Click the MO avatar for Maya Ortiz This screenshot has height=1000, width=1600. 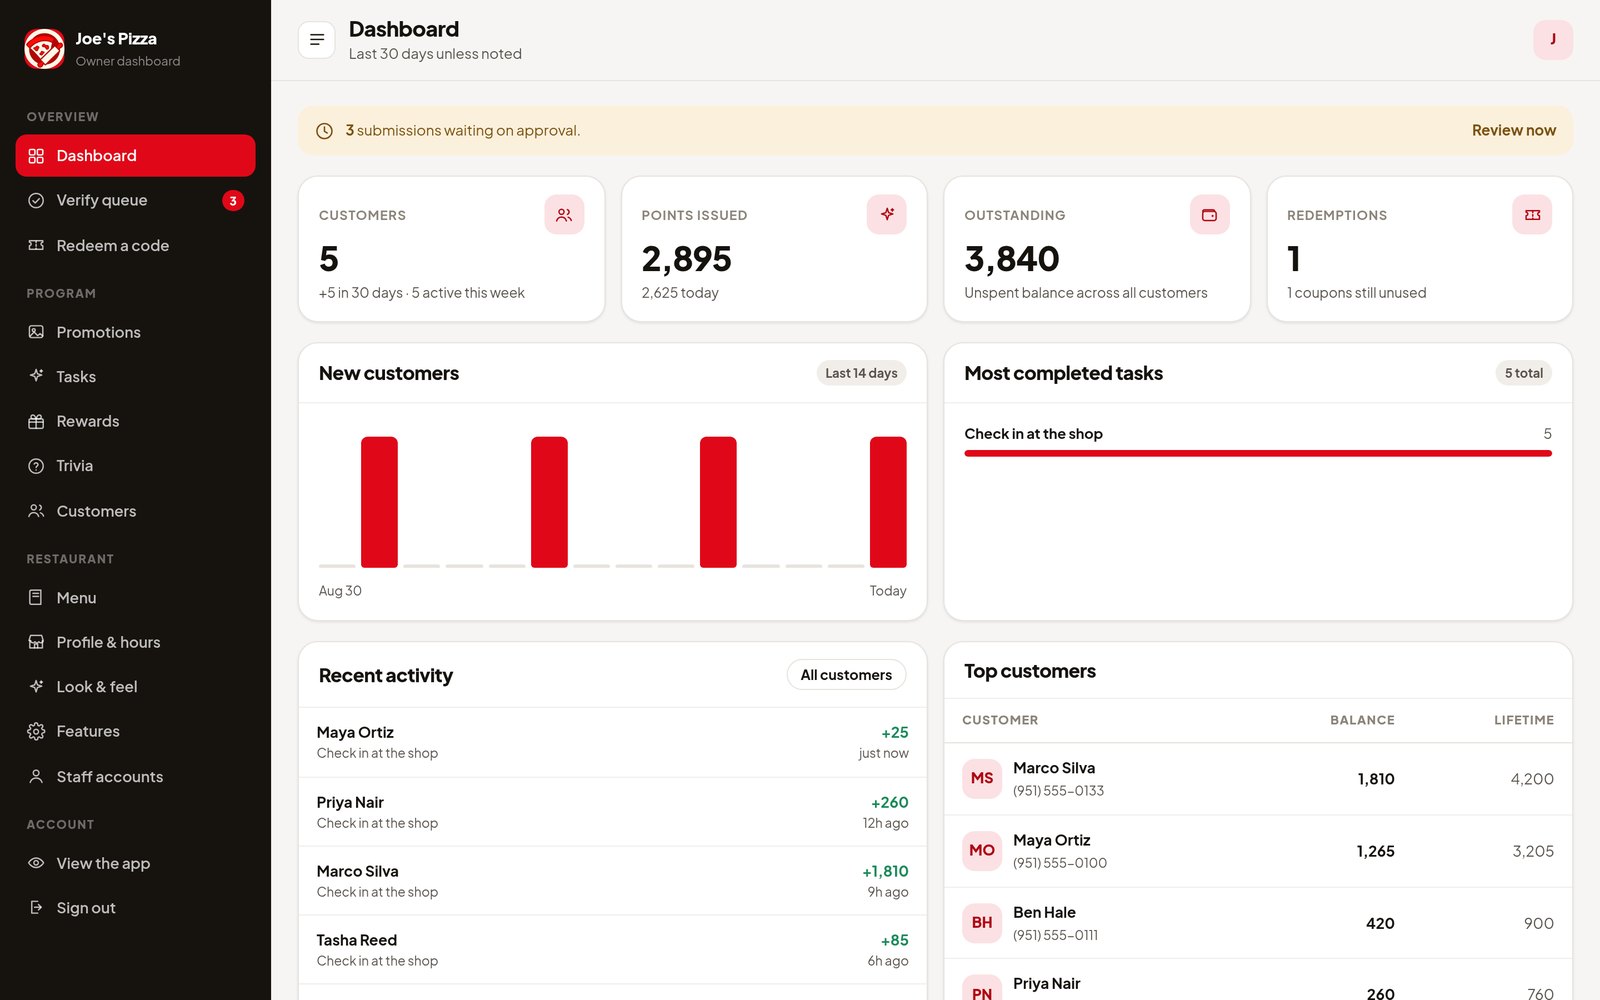point(982,850)
